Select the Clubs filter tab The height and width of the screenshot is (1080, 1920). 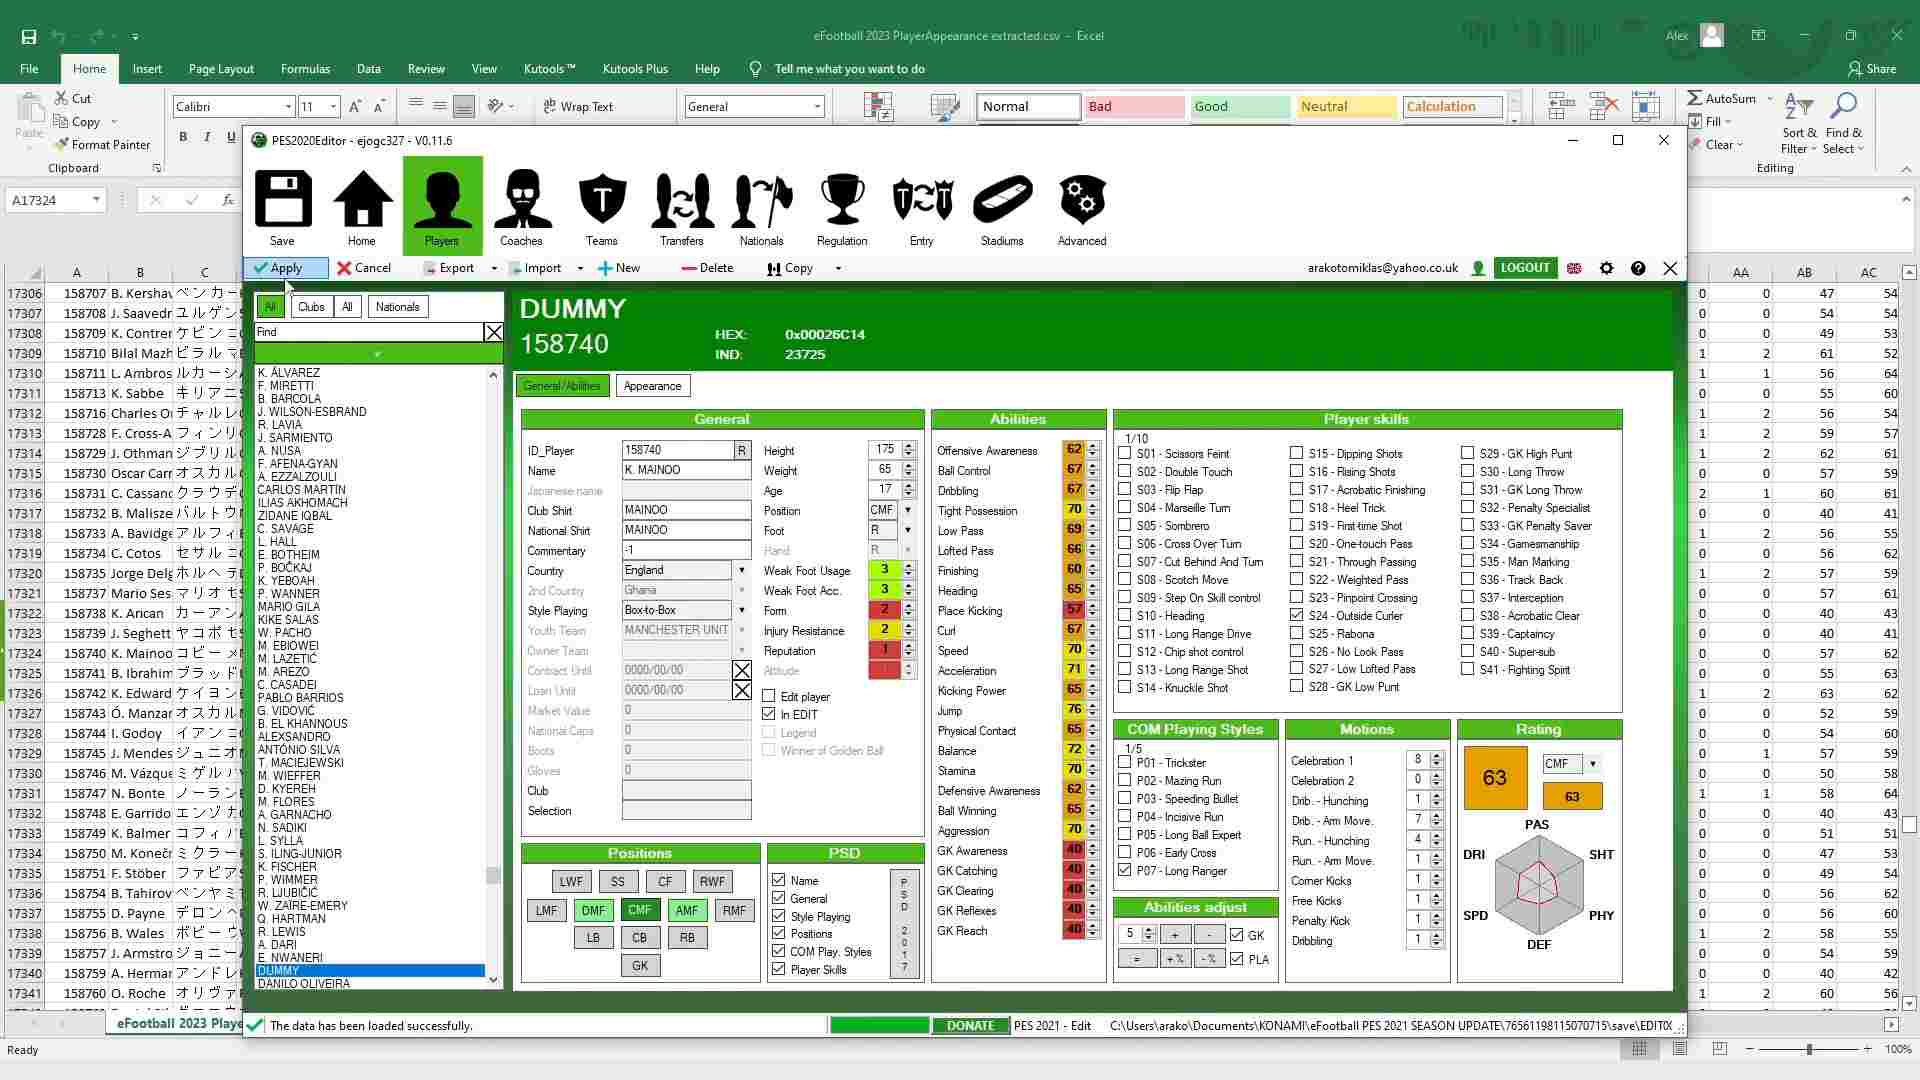311,307
